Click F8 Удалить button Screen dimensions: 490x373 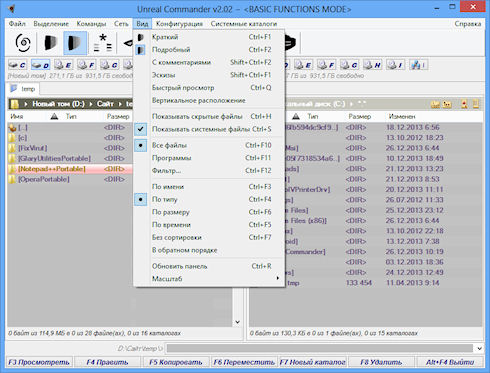(381, 362)
